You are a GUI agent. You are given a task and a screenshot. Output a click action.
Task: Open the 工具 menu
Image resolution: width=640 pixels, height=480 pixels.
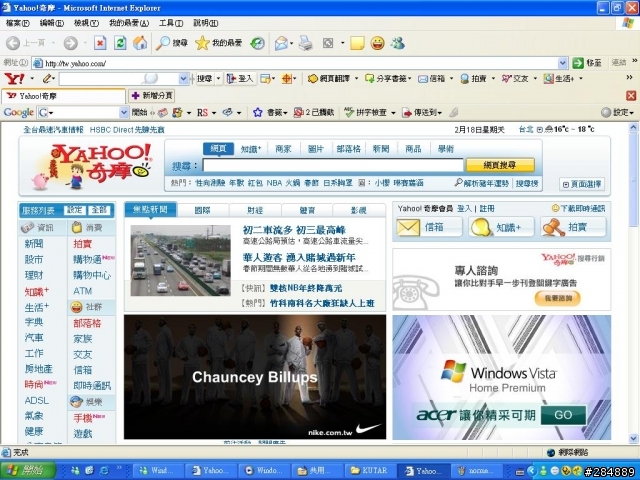click(171, 23)
